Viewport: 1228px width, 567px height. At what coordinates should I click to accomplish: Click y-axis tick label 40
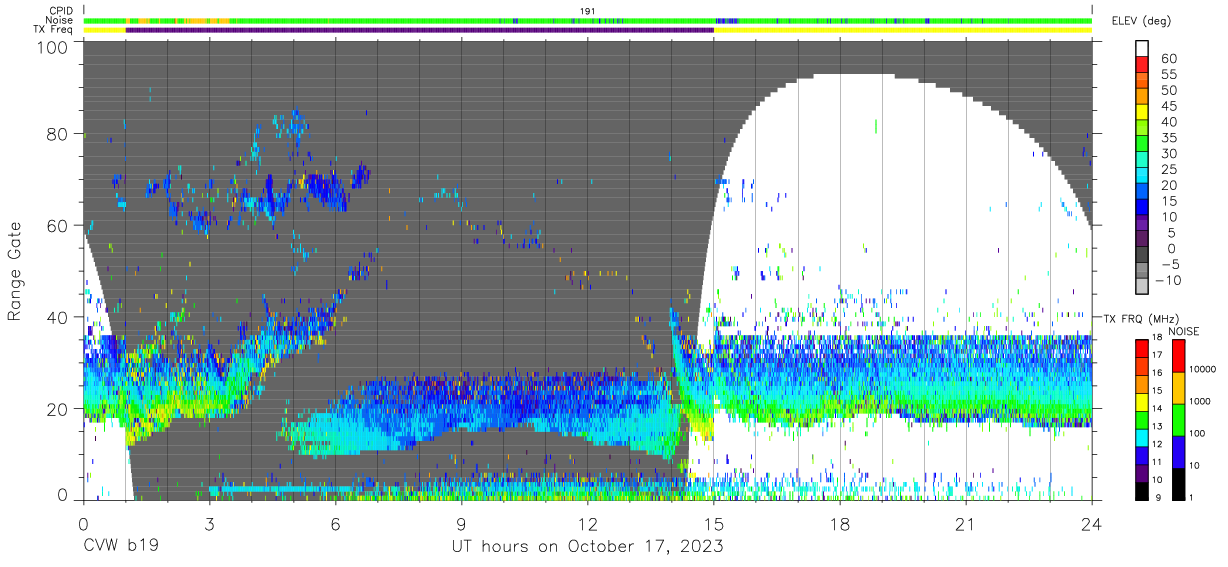click(x=58, y=317)
